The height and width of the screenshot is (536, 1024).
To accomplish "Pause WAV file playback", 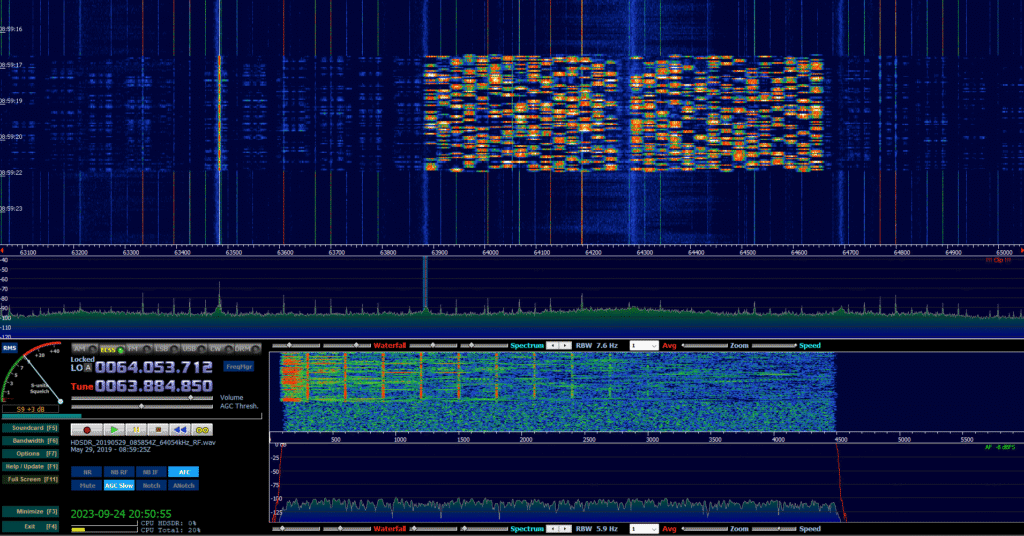I will 136,430.
